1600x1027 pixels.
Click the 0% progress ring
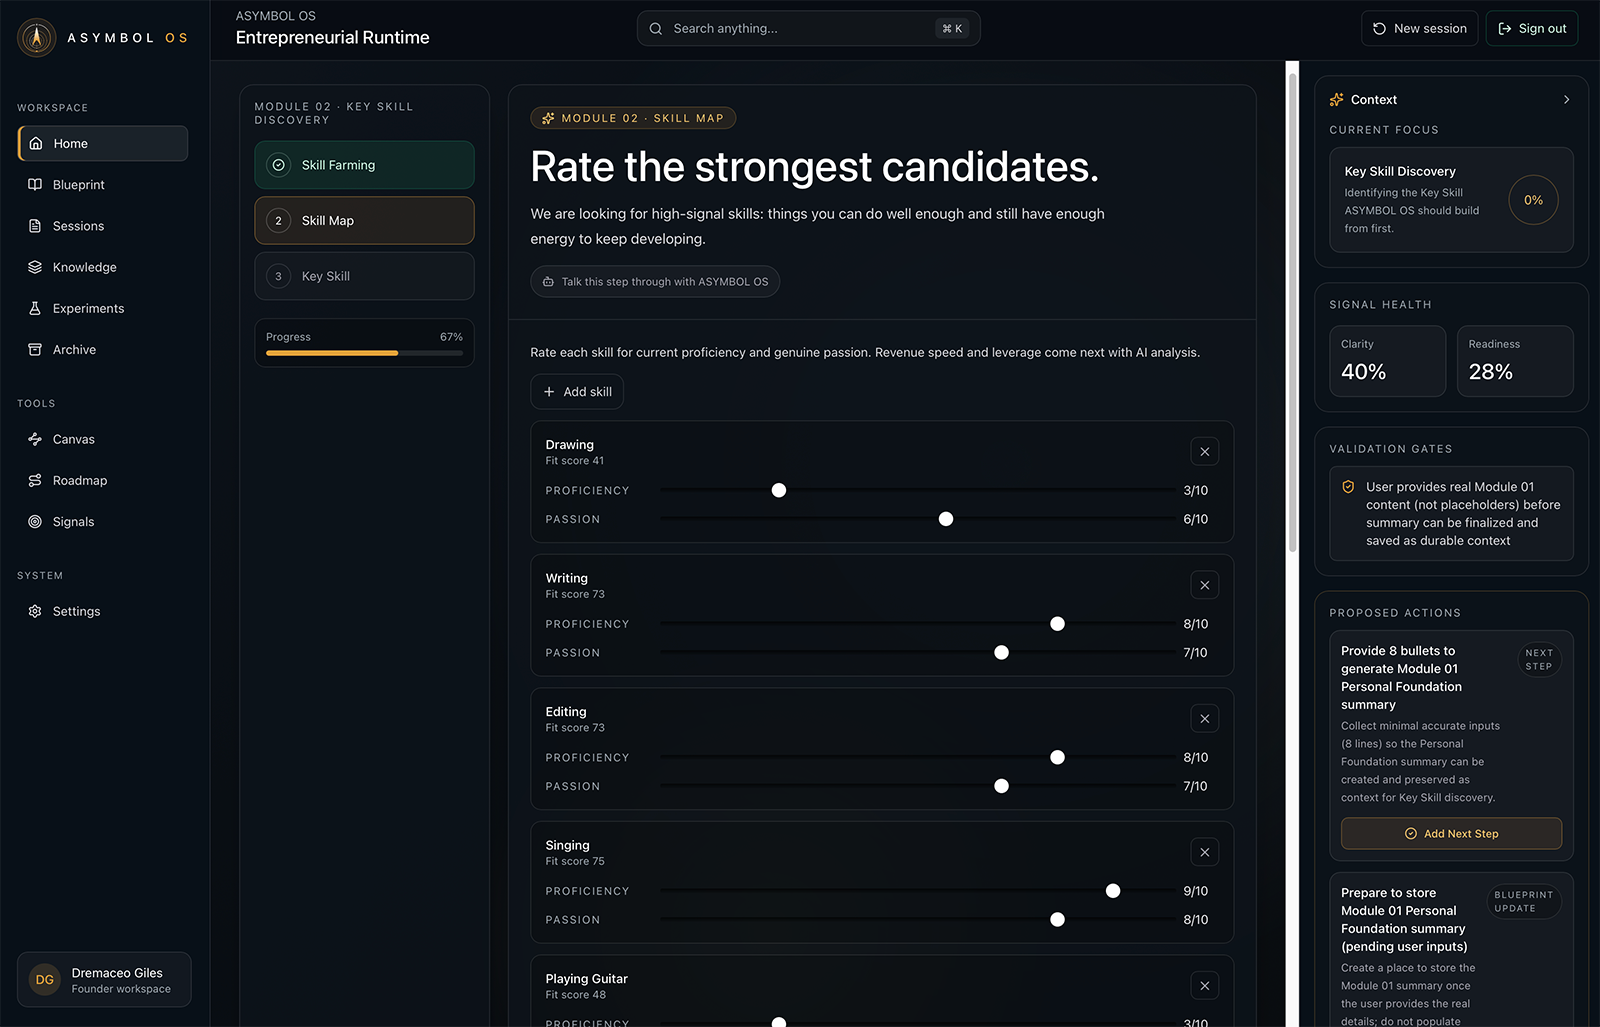1533,200
